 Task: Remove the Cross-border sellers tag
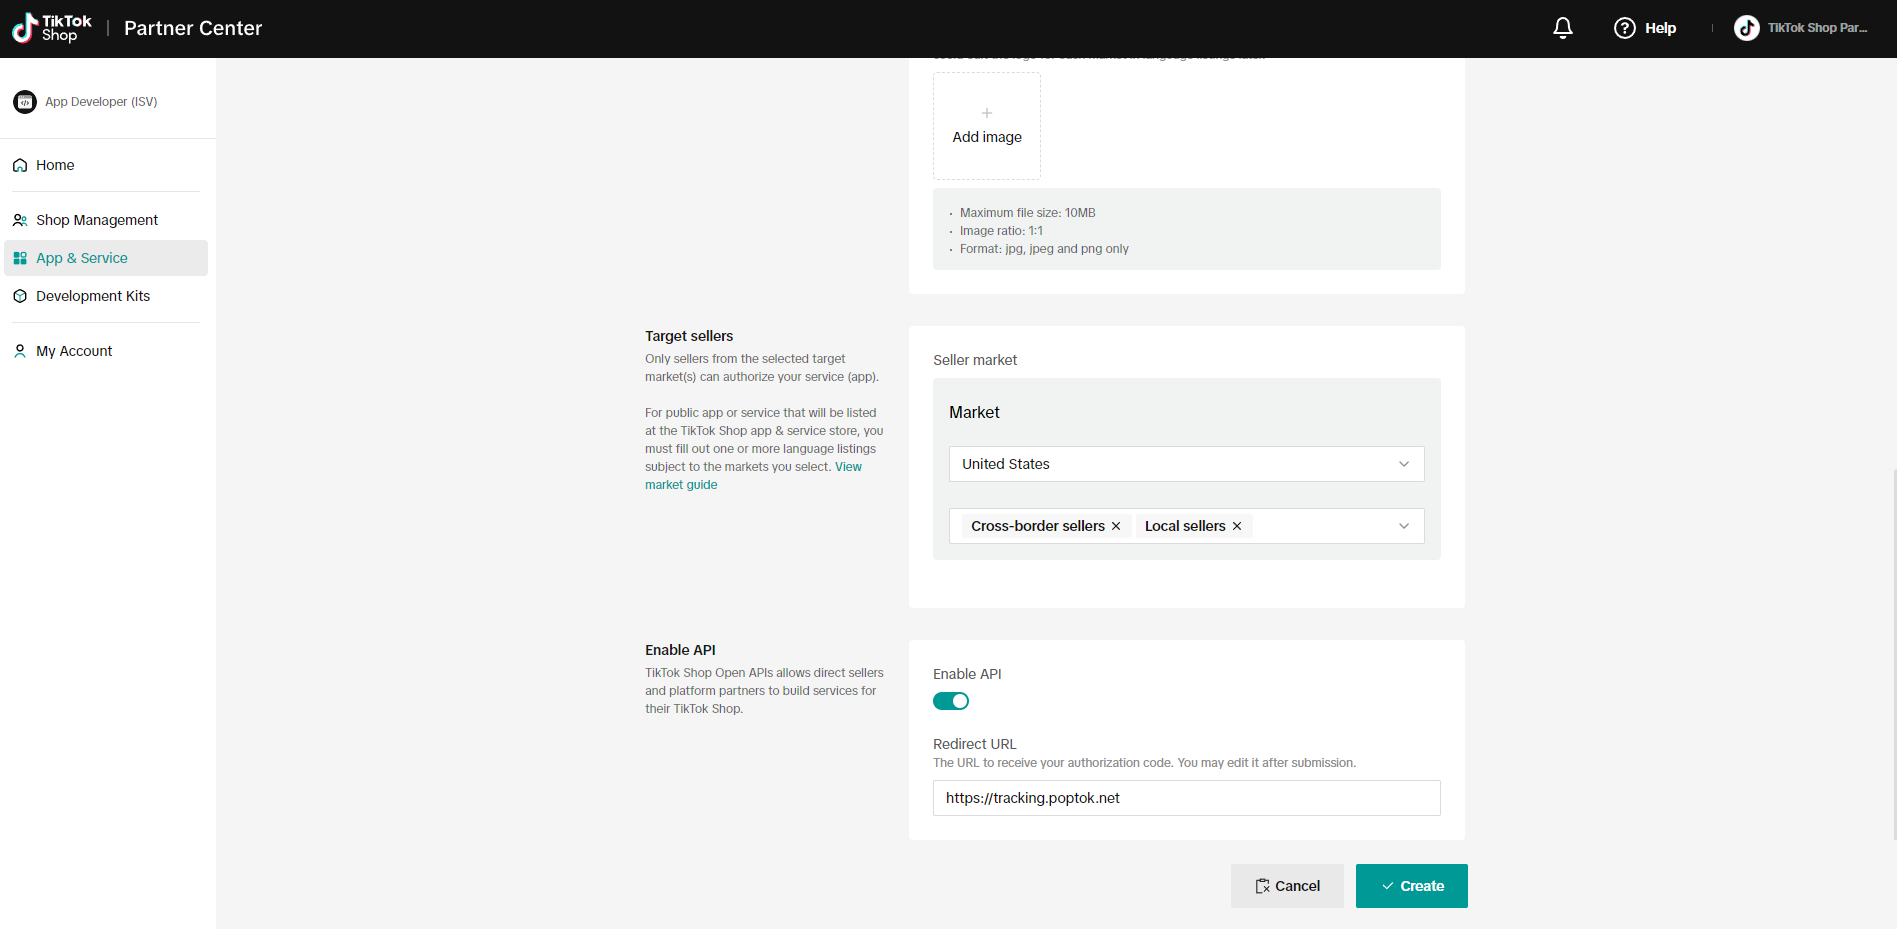coord(1116,526)
